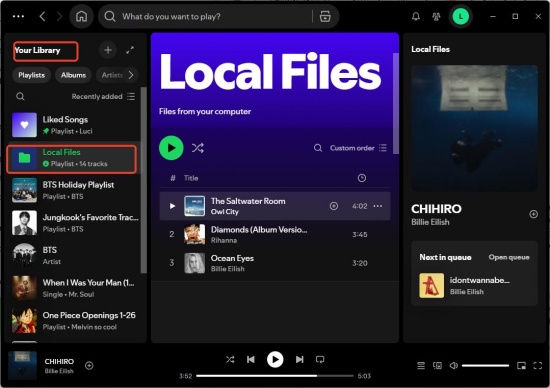Play Local Files with the green button
The height and width of the screenshot is (388, 550).
click(x=171, y=148)
